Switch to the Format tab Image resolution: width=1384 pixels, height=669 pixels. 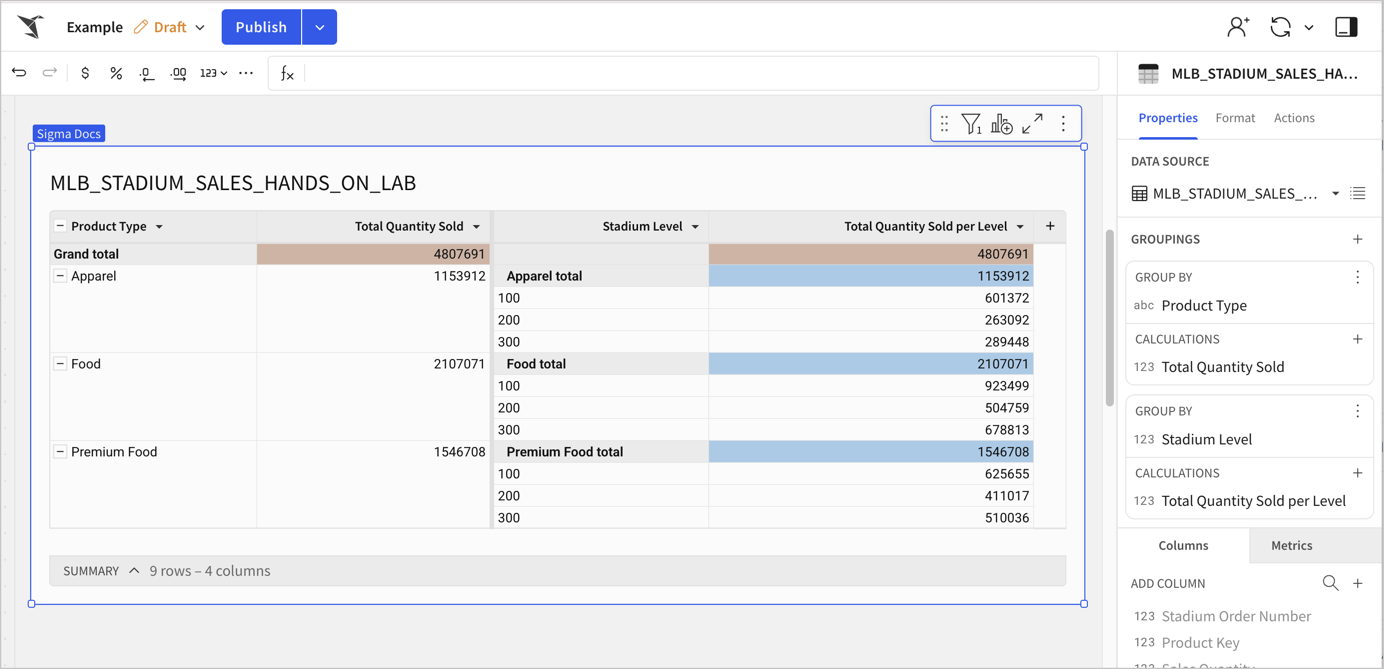point(1235,118)
